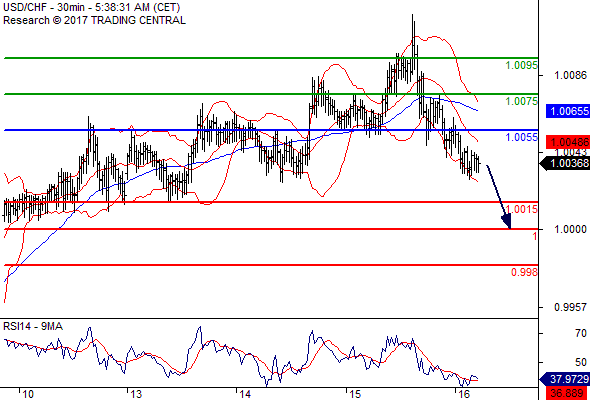Click the black 1.00368 current price tag

coord(565,164)
